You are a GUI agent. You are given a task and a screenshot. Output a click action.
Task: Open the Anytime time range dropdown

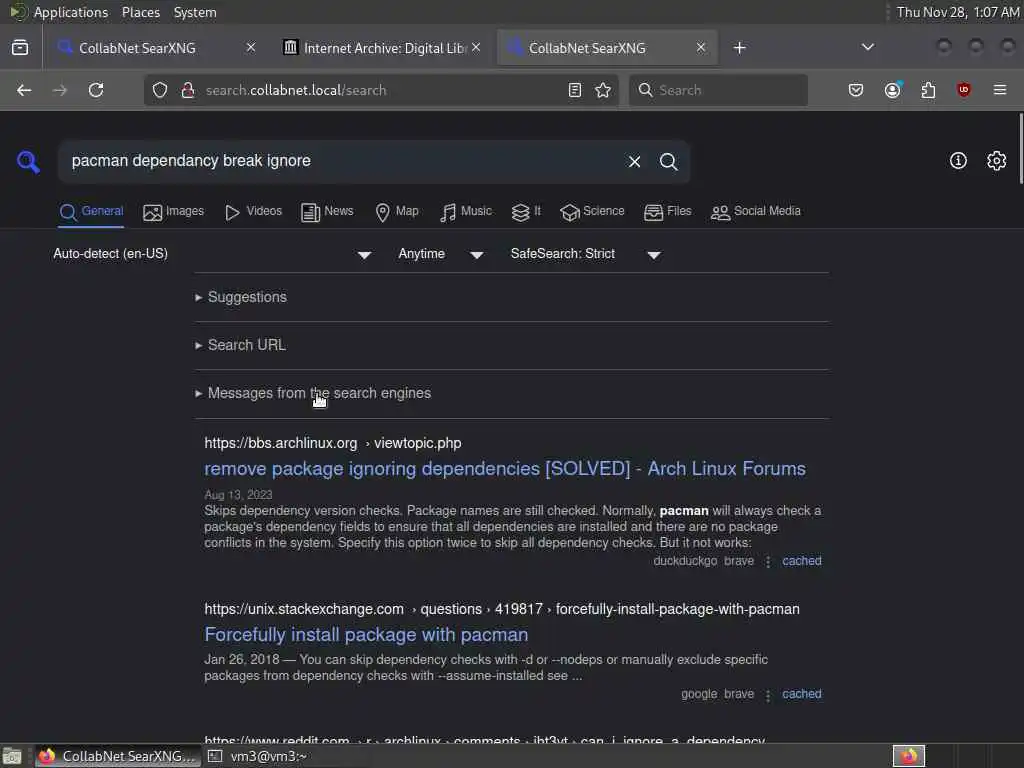pyautogui.click(x=441, y=254)
